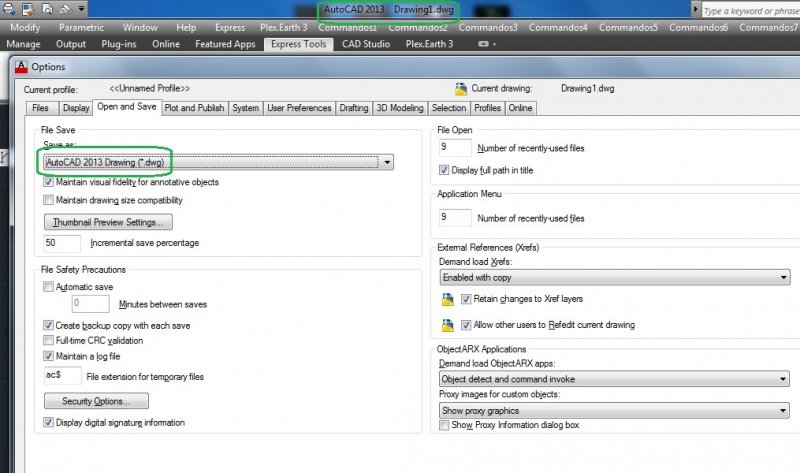Expand the InfoCenter search arrow

(695, 9)
